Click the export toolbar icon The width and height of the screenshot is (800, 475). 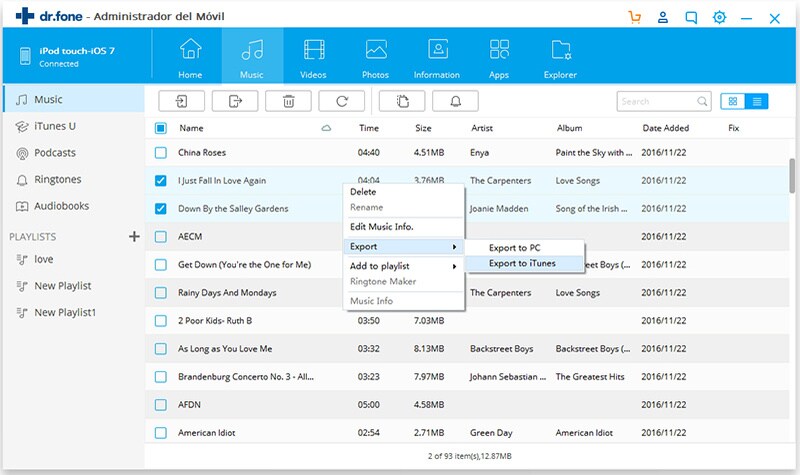click(x=235, y=102)
